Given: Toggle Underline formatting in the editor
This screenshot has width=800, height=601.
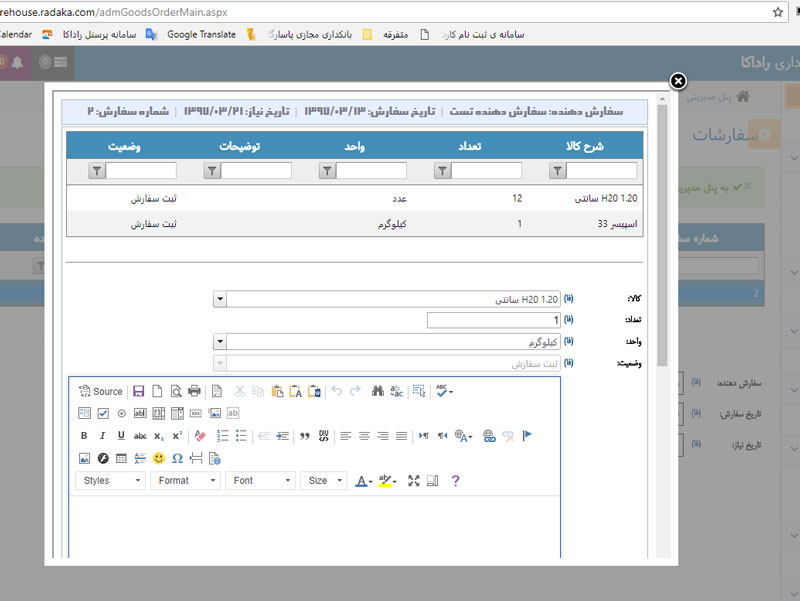Looking at the screenshot, I should tap(121, 436).
